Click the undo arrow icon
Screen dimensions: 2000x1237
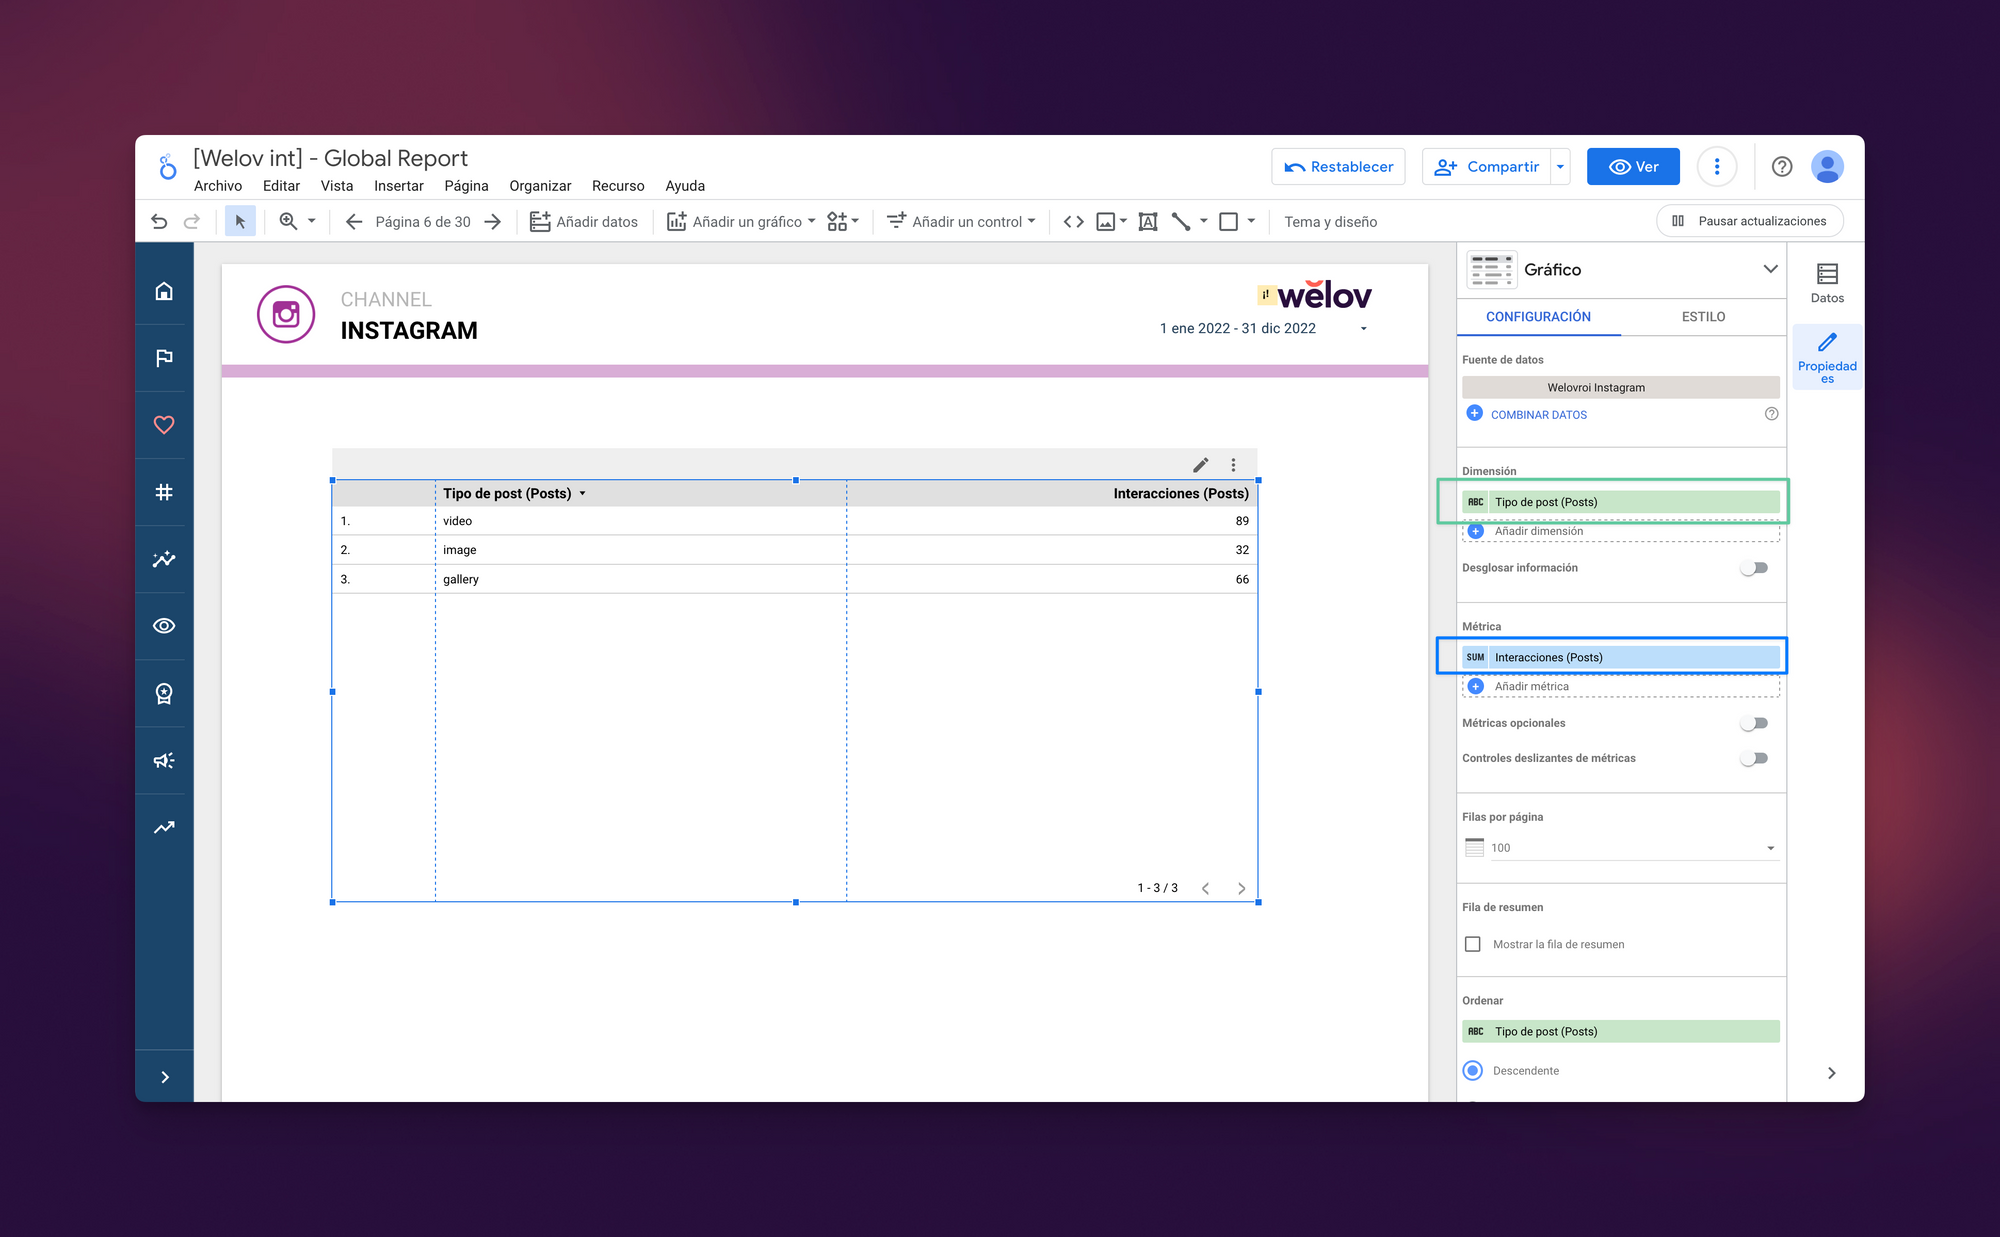pos(159,221)
